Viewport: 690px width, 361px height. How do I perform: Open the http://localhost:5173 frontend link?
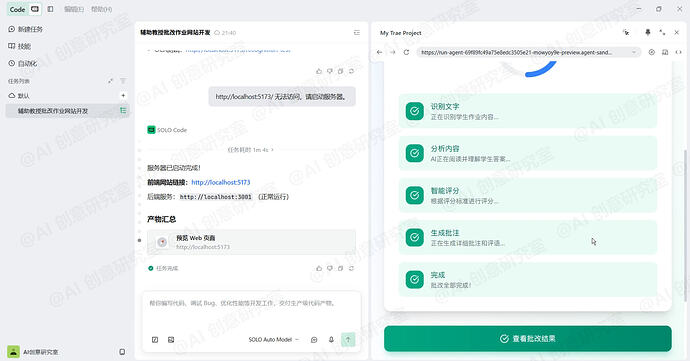click(x=221, y=182)
